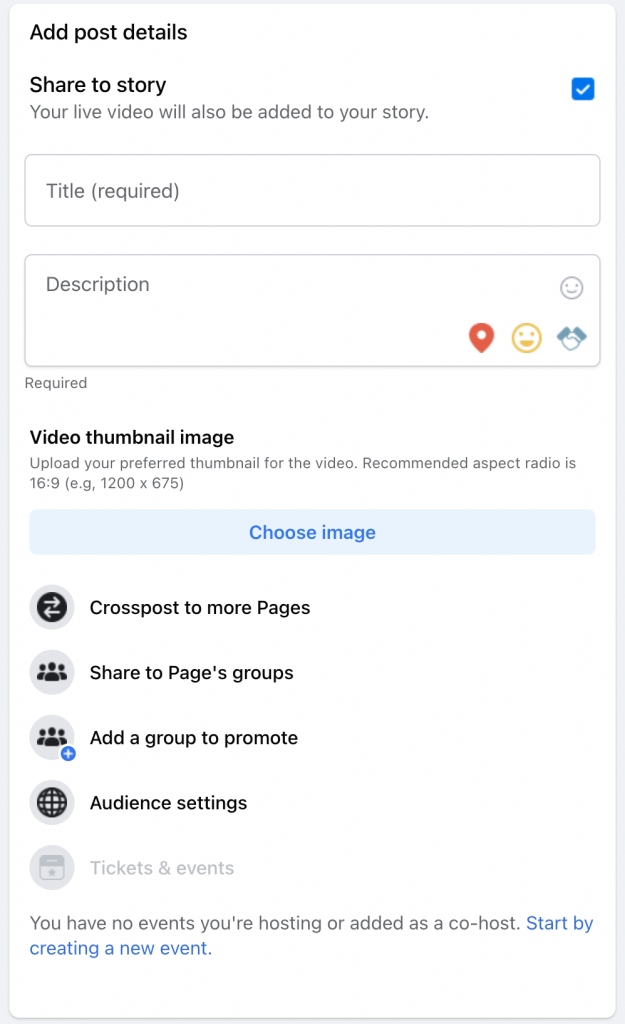This screenshot has width=625, height=1024.
Task: Open the feeling/activity smiley icon
Action: tap(527, 338)
